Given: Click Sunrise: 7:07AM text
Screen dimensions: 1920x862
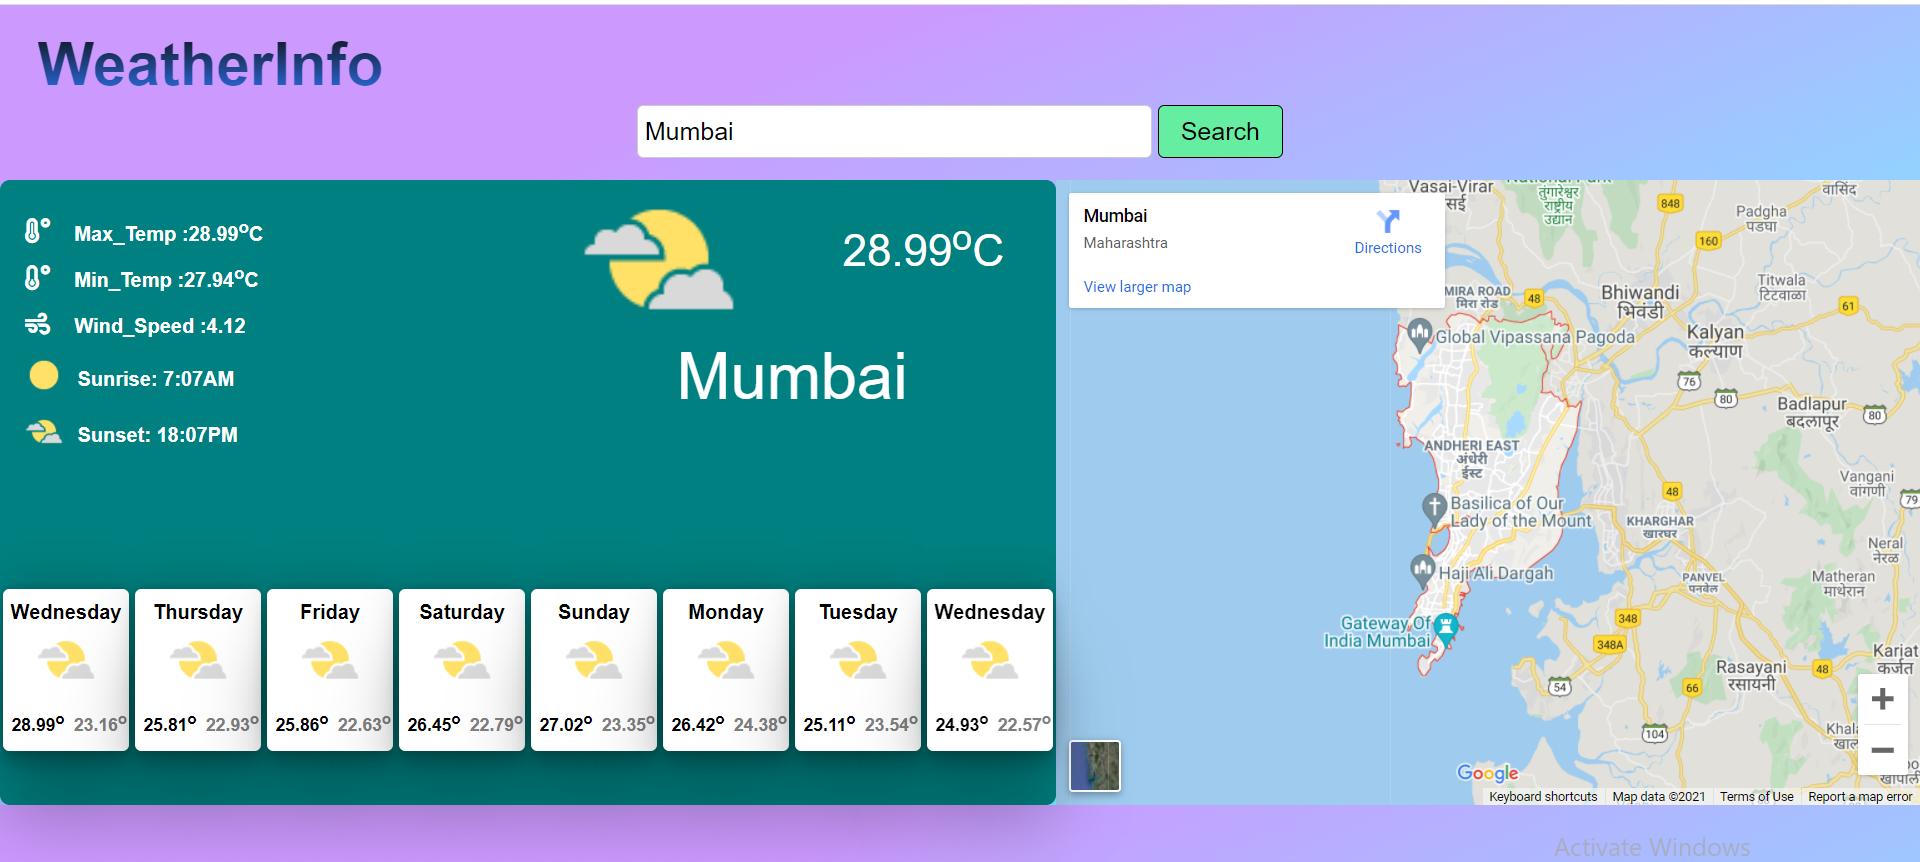Looking at the screenshot, I should pyautogui.click(x=156, y=379).
